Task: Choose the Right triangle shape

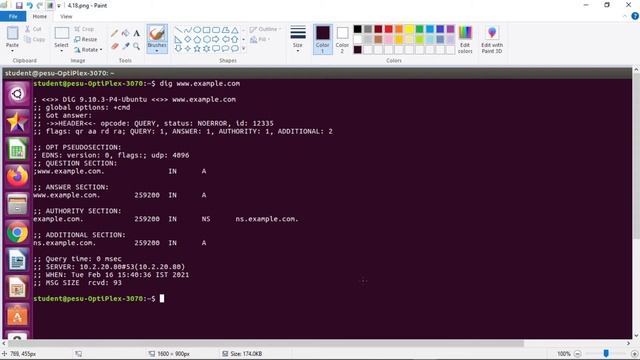Action: pos(178,40)
